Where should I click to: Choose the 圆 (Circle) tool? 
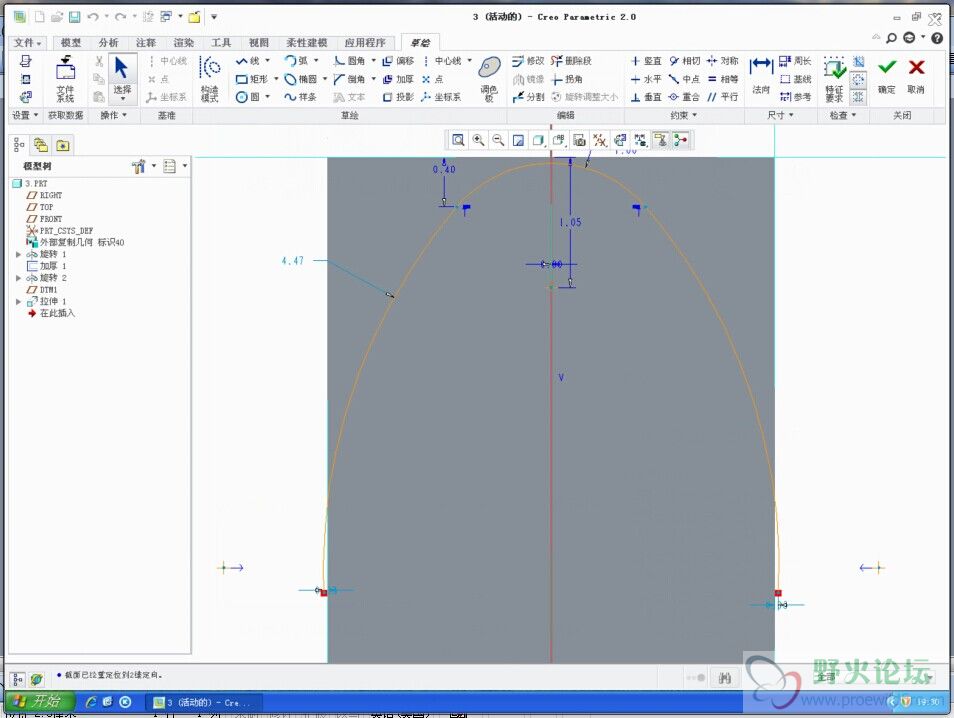(x=248, y=97)
